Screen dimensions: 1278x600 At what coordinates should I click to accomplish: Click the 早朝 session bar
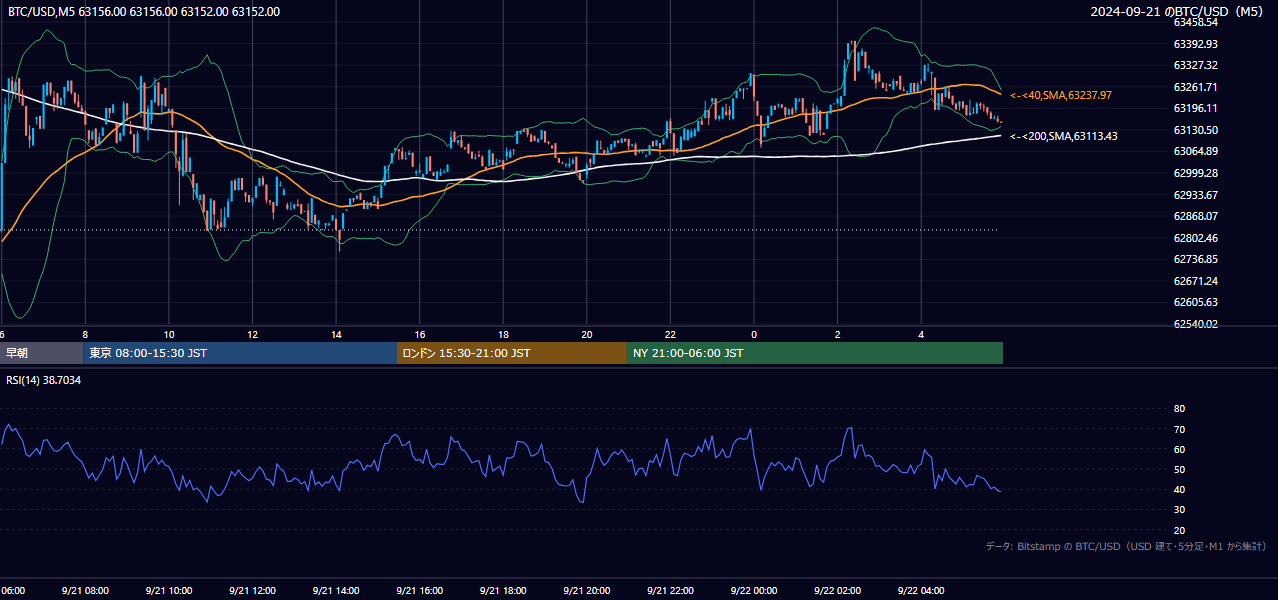click(41, 353)
